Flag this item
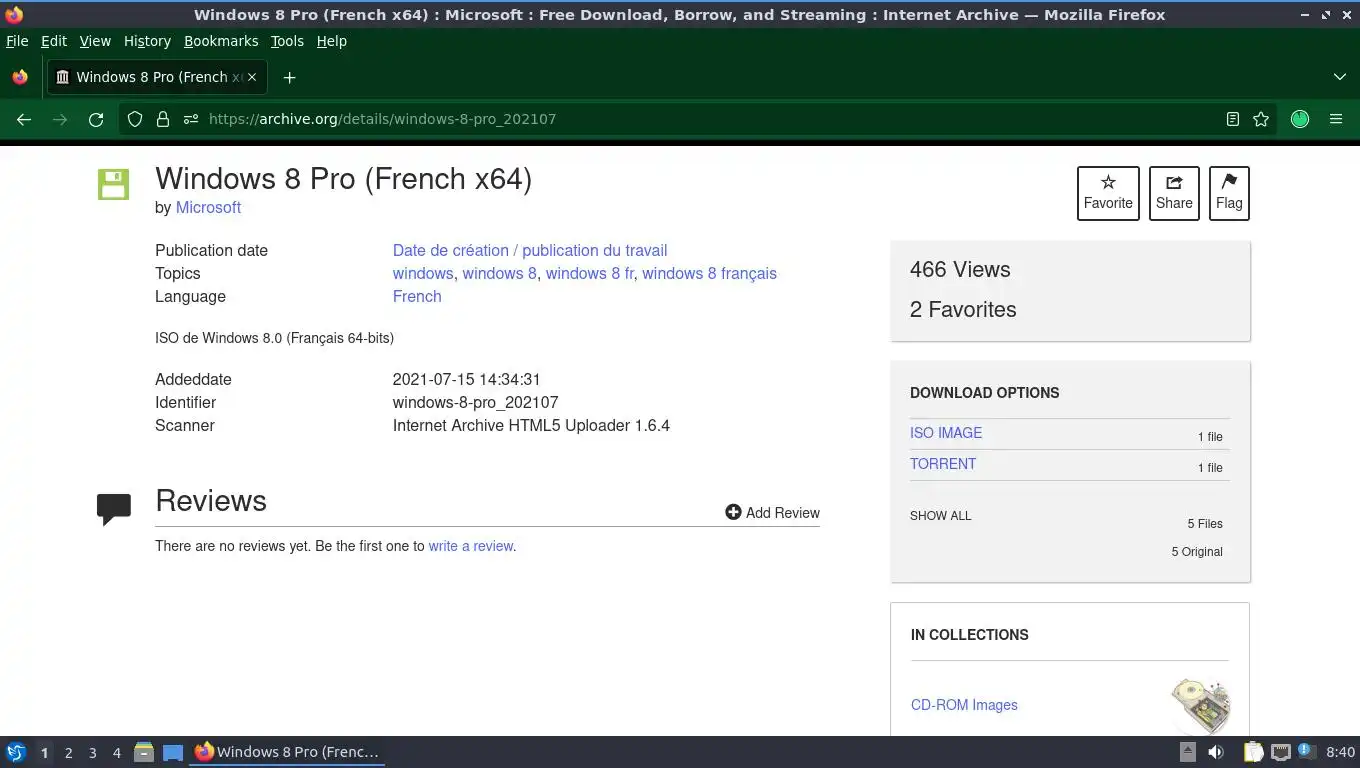Viewport: 1360px width, 768px height. pyautogui.click(x=1229, y=193)
